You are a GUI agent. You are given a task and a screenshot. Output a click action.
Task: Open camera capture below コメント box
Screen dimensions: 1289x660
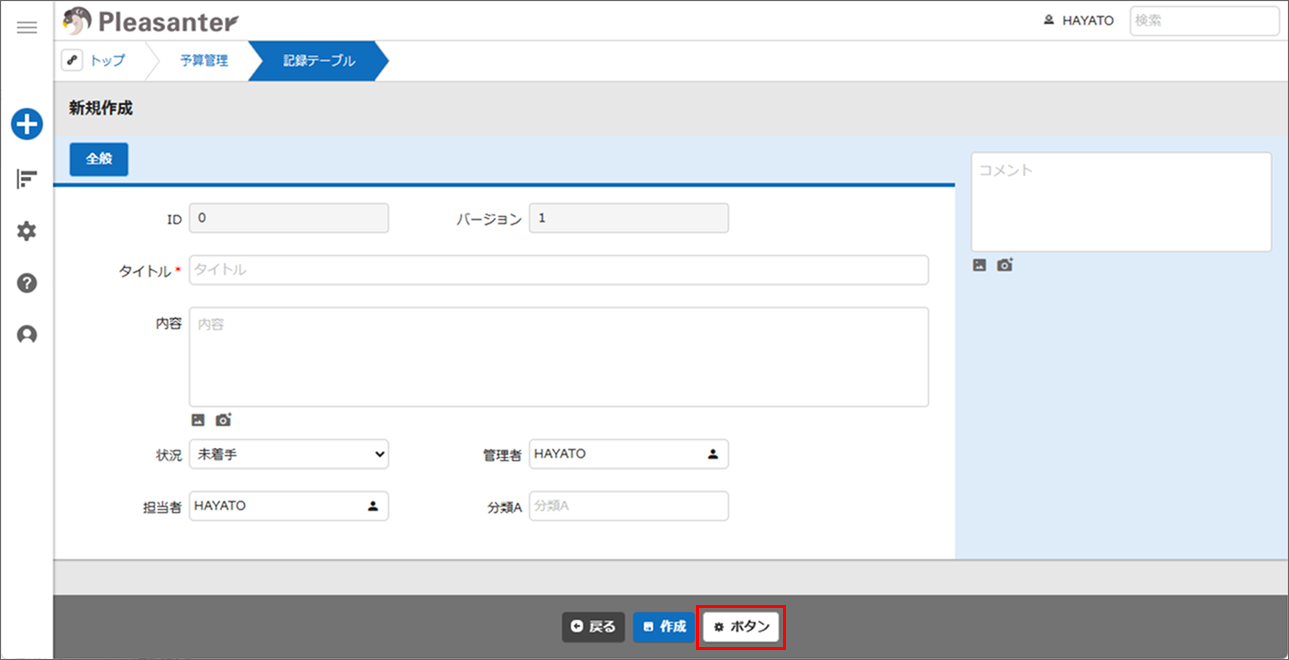pos(1005,265)
